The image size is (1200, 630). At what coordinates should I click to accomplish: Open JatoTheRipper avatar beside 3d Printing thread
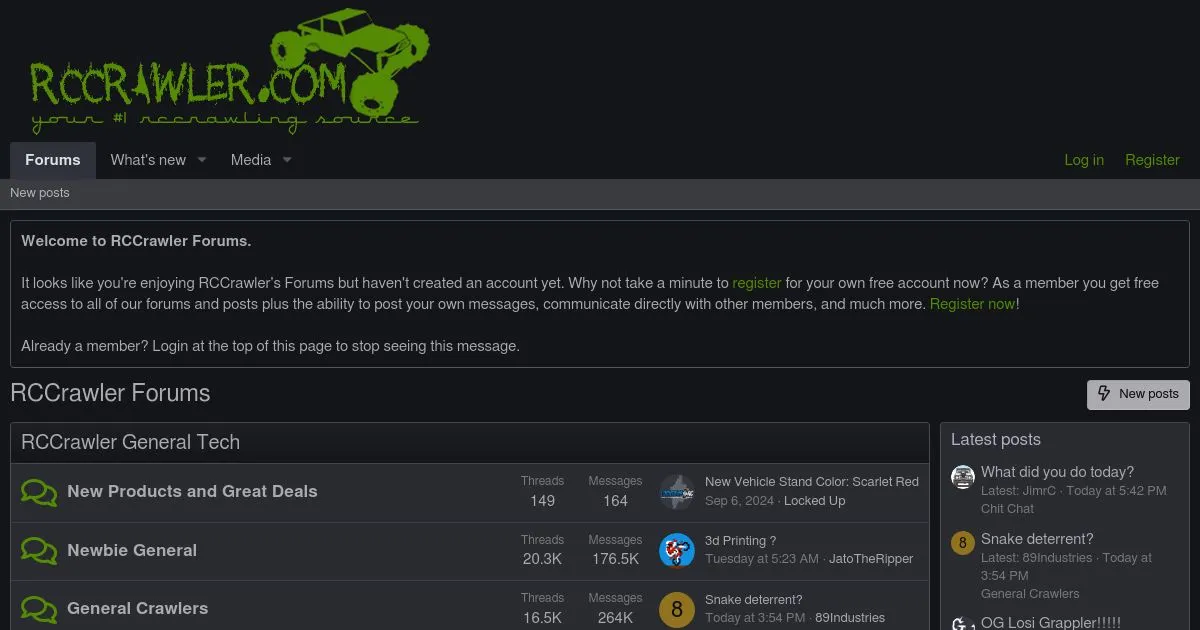pos(677,551)
